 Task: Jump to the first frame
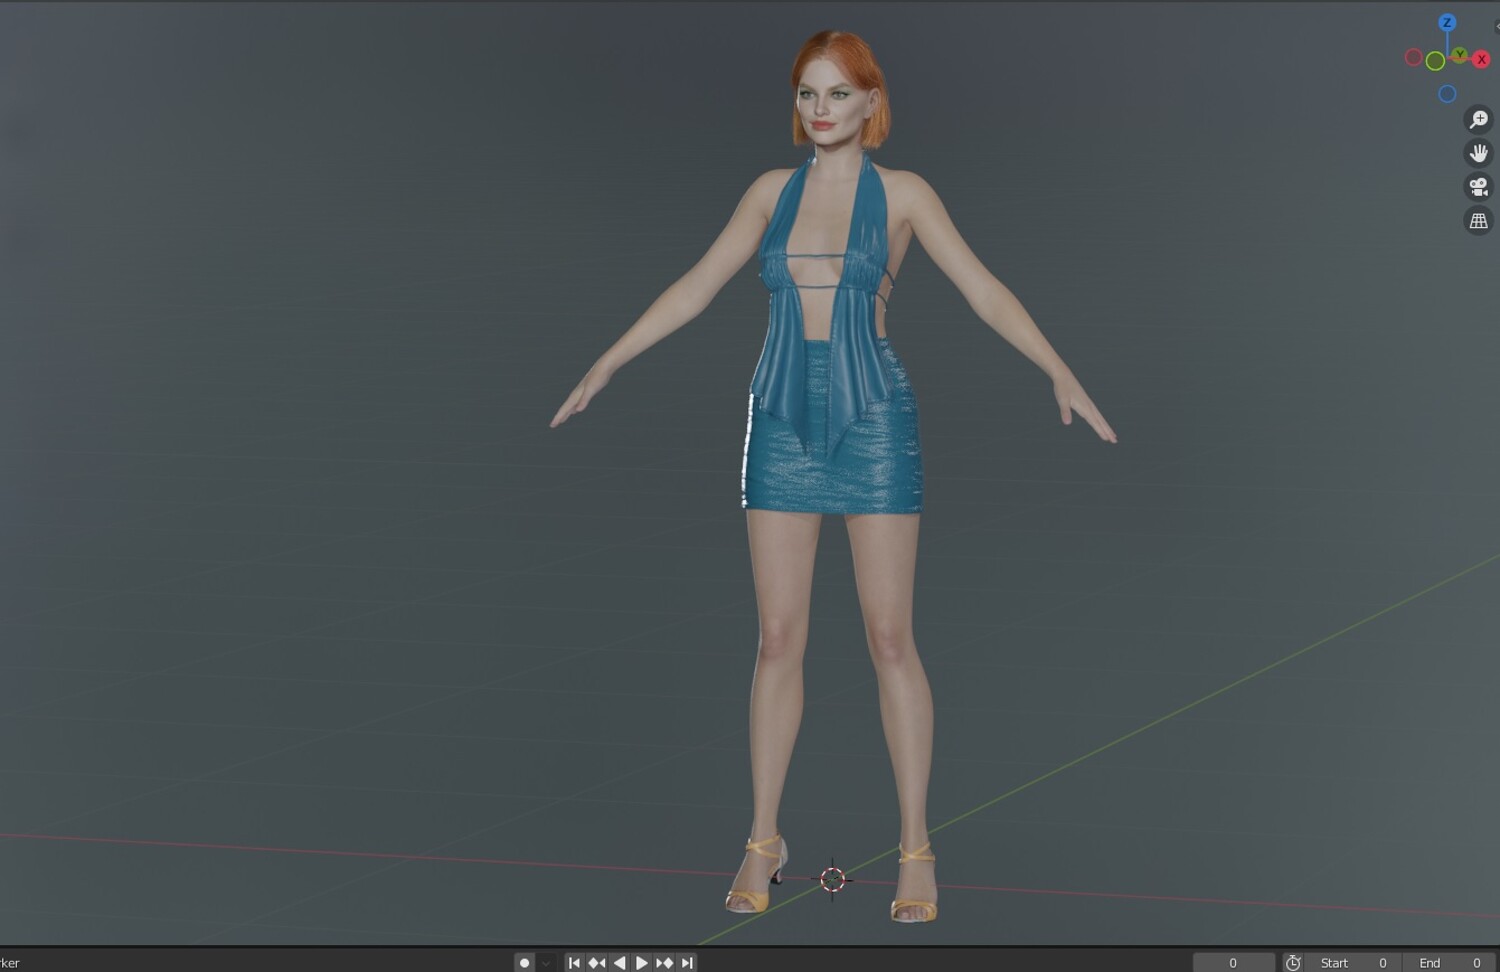point(574,962)
